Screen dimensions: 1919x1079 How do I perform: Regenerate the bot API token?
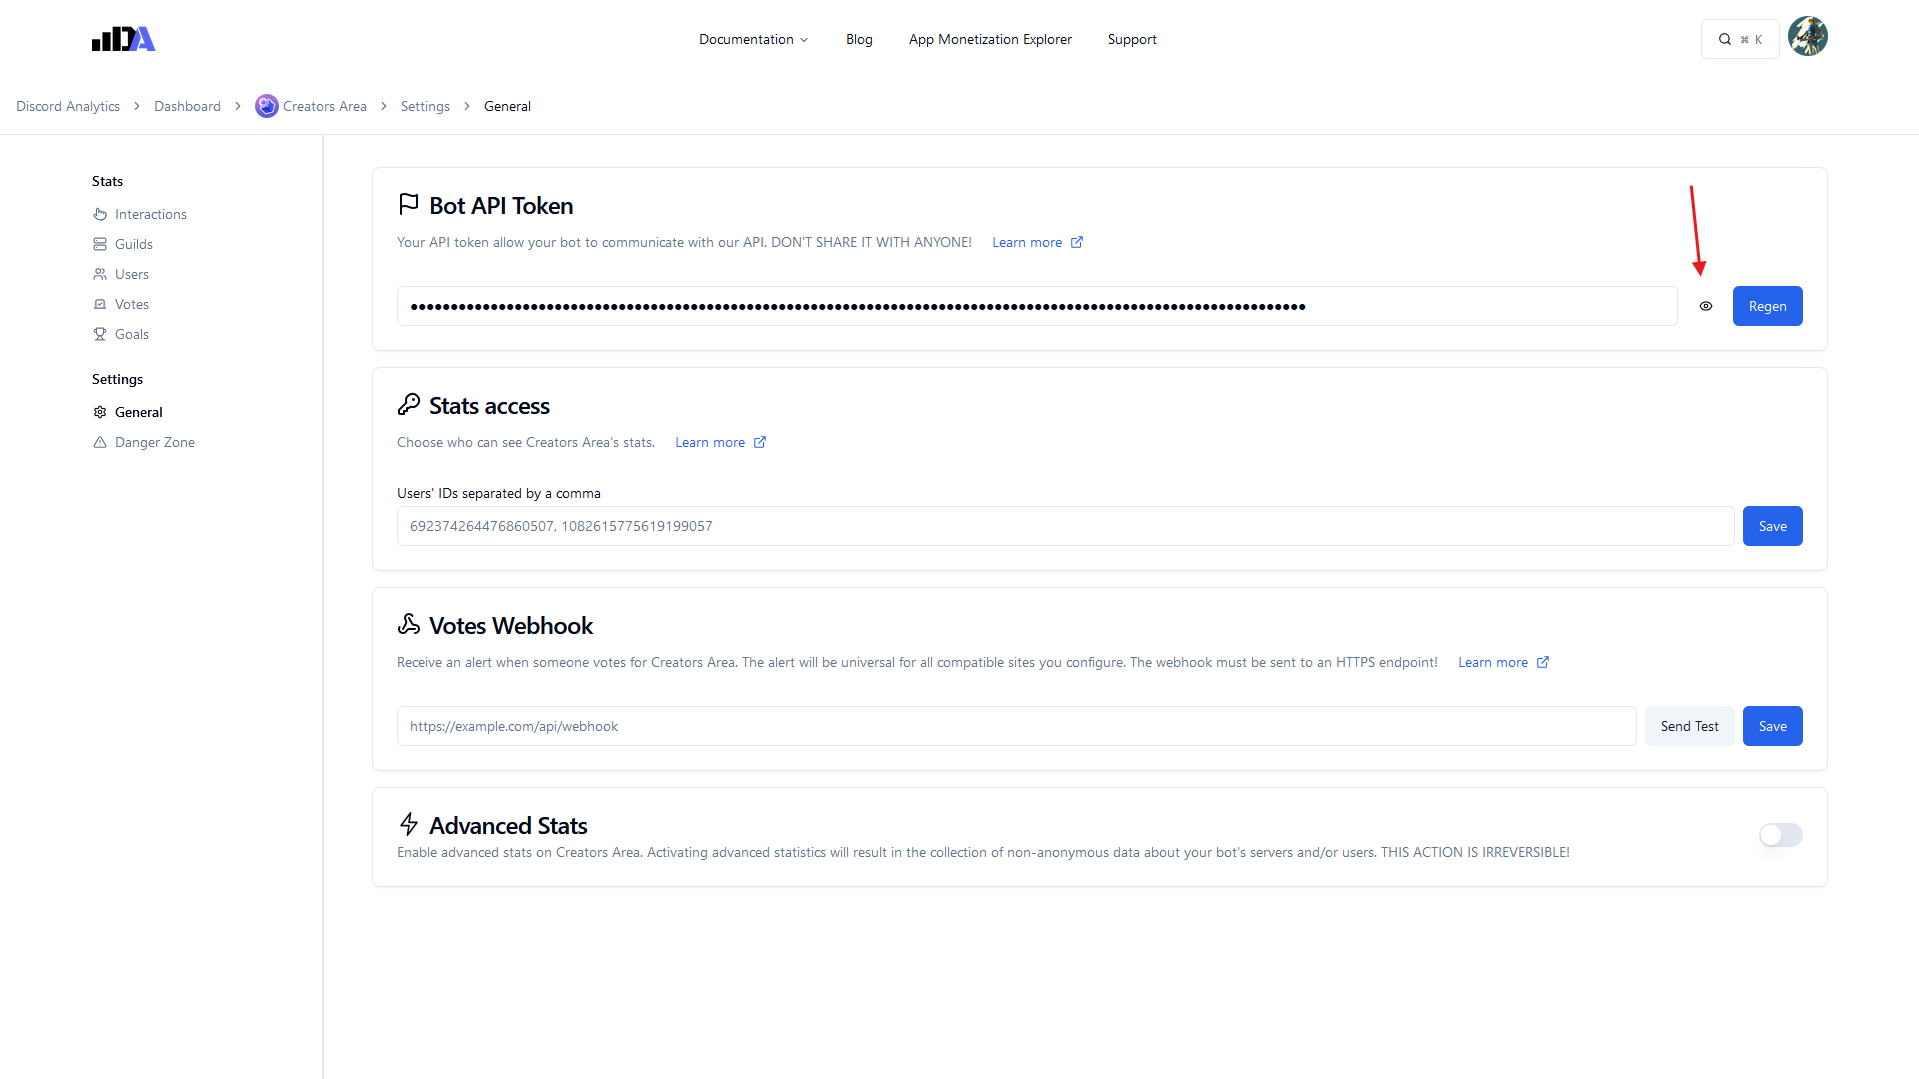[x=1767, y=306]
